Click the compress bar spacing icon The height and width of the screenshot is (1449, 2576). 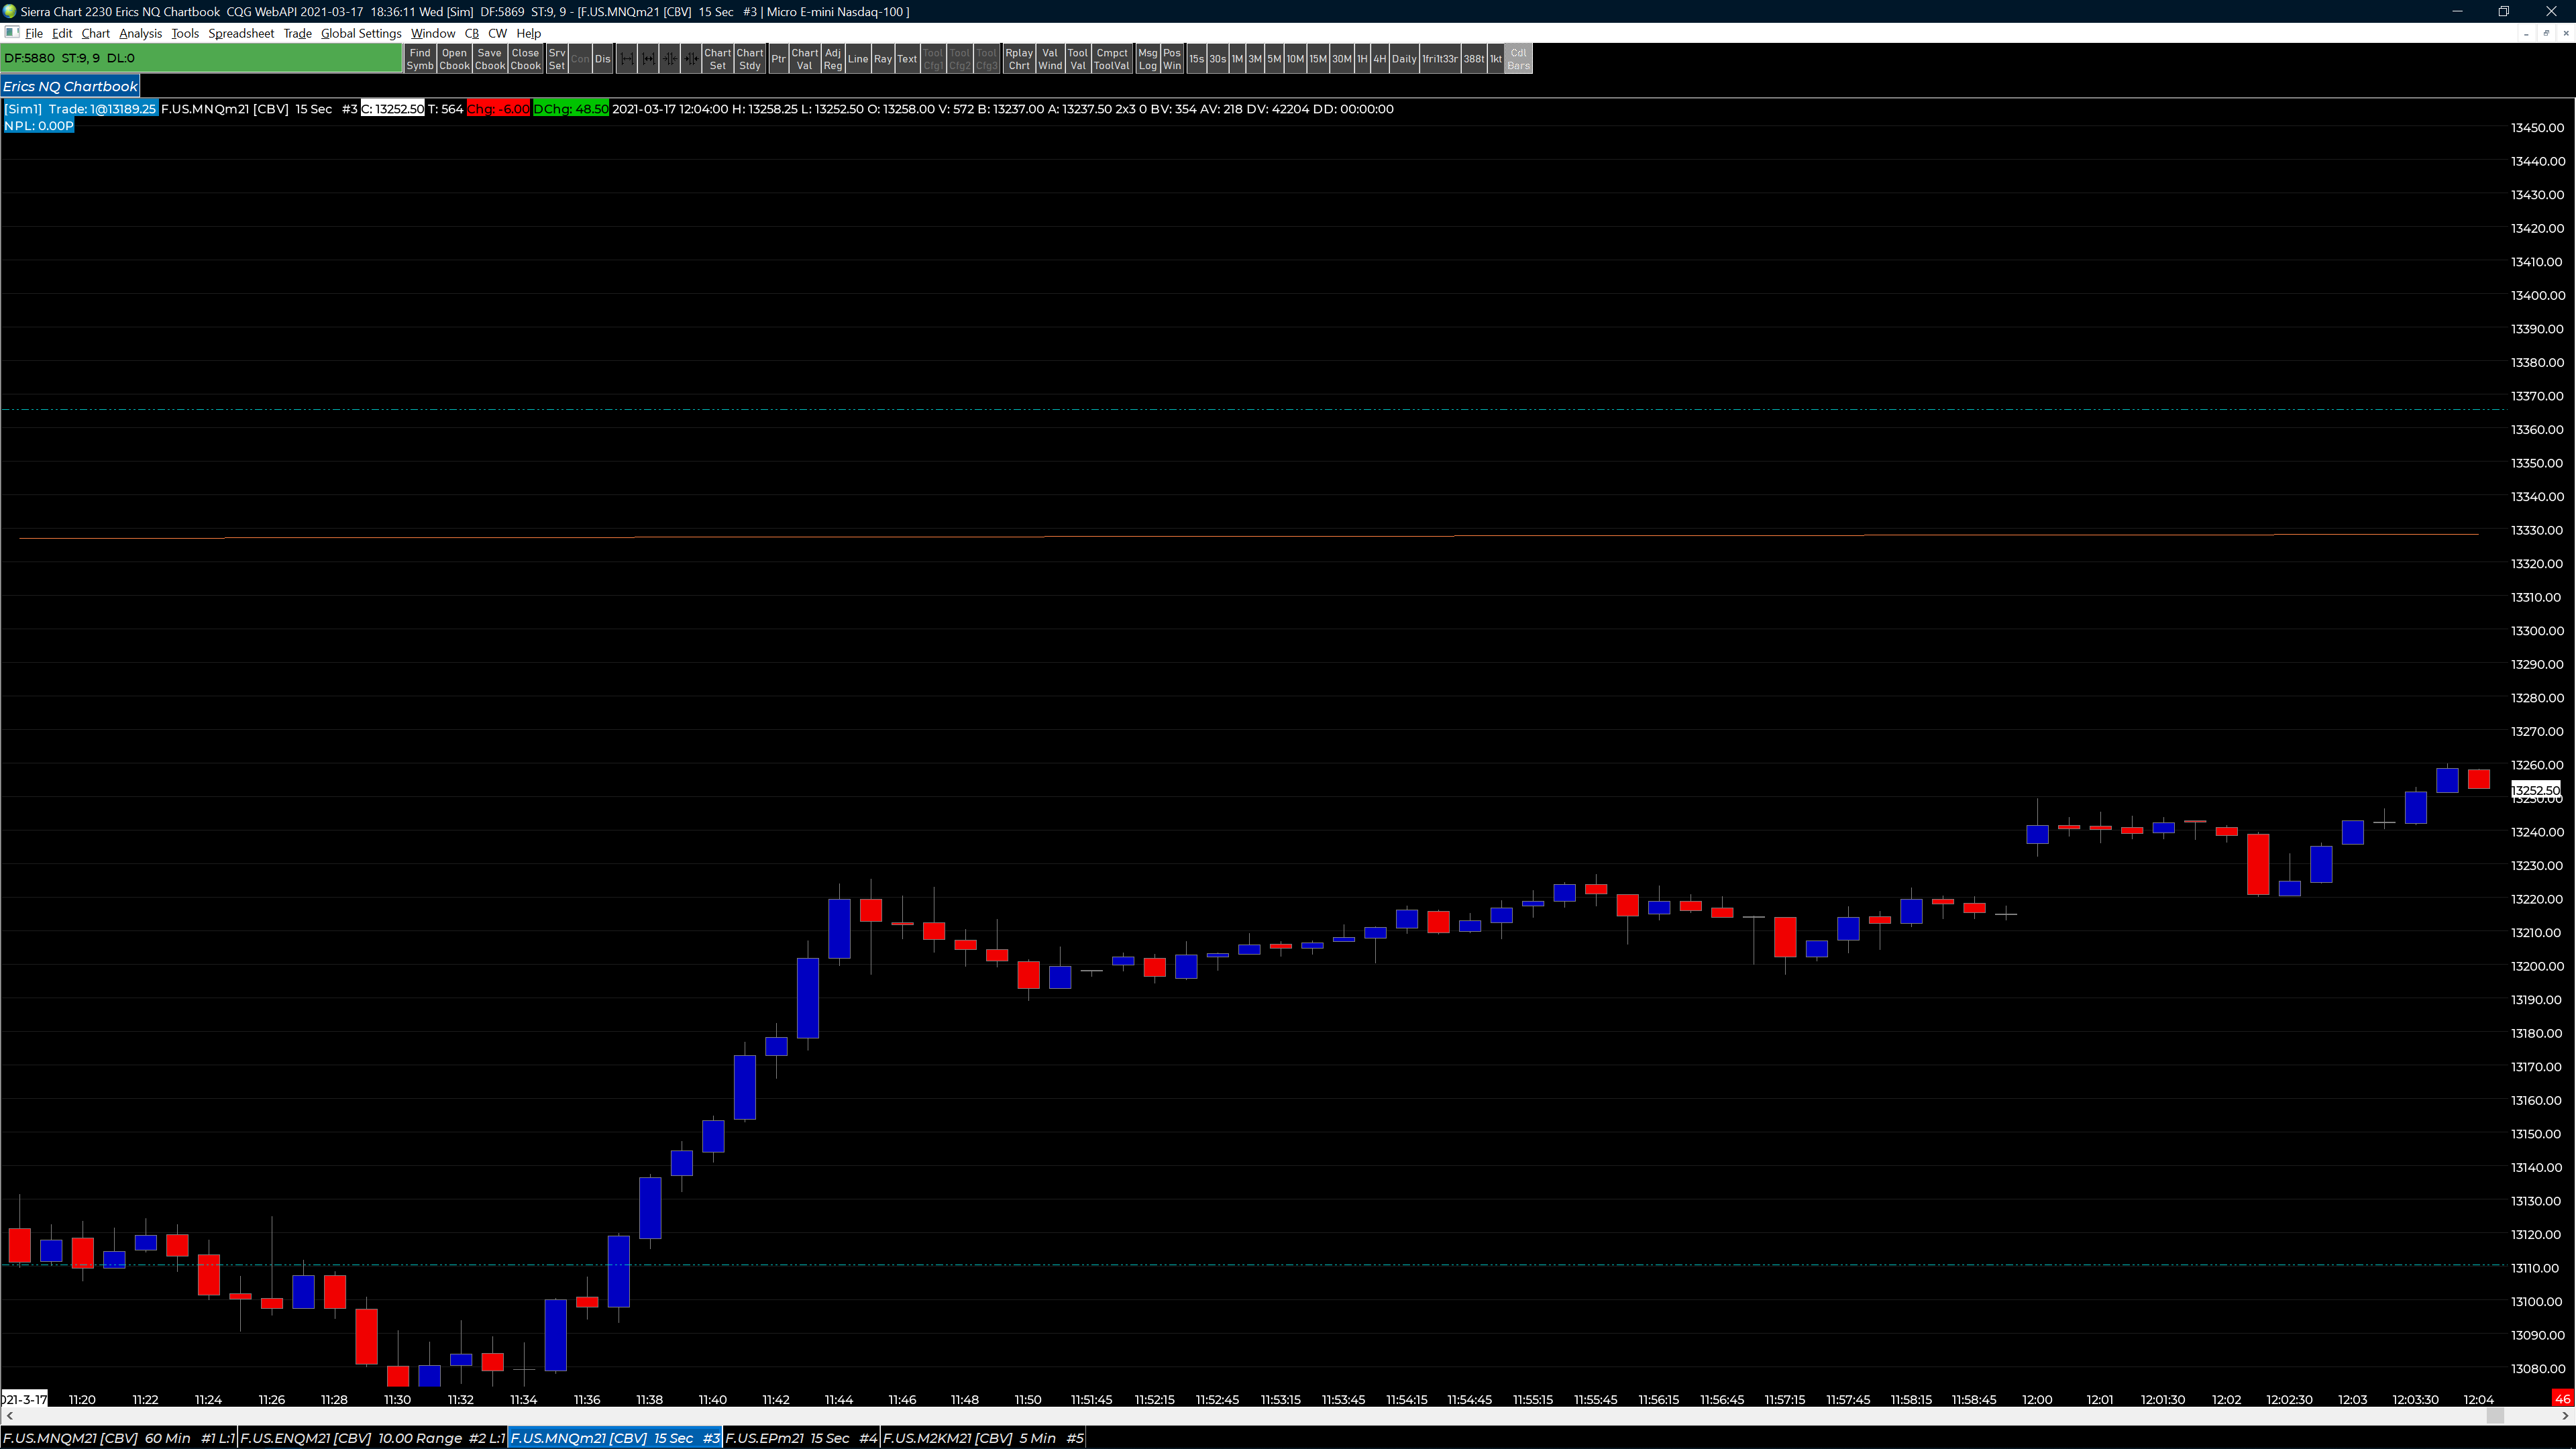coord(670,59)
